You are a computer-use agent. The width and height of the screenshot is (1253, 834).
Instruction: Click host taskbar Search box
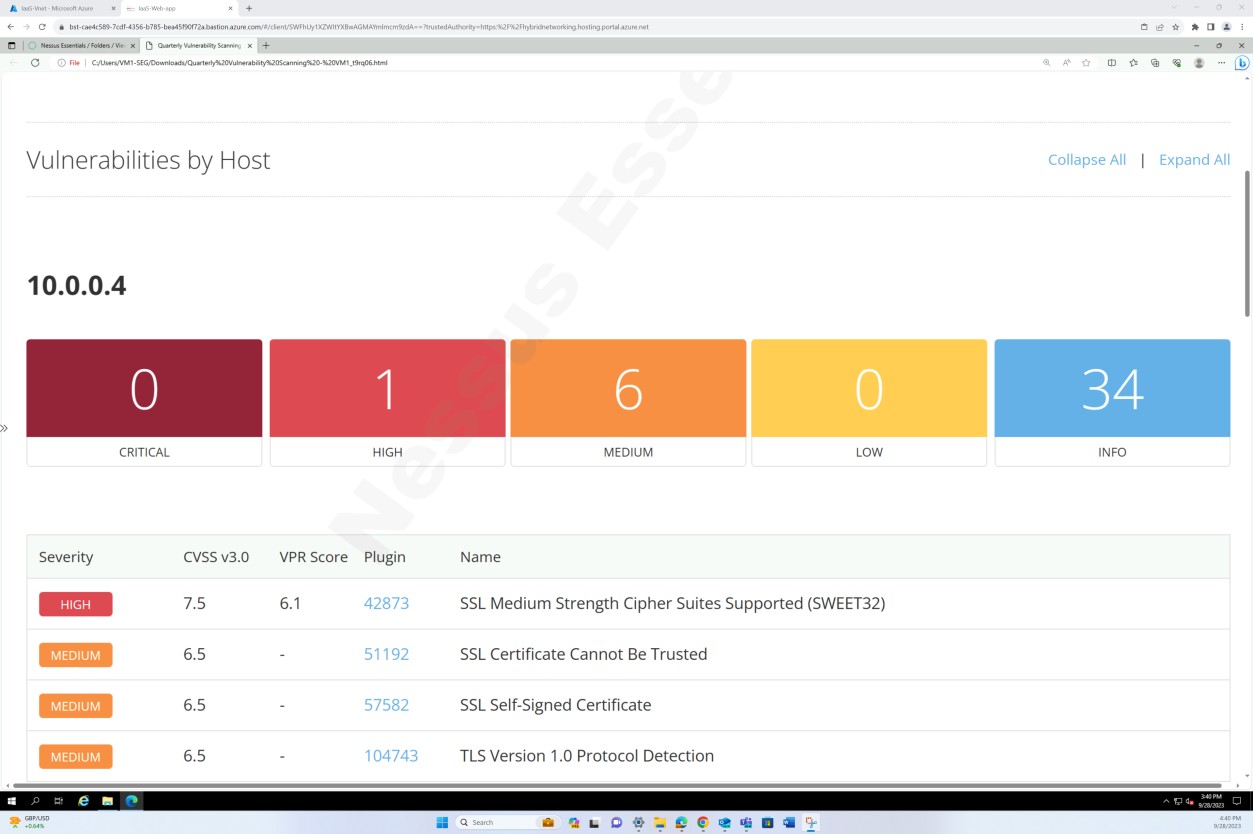pyautogui.click(x=507, y=822)
